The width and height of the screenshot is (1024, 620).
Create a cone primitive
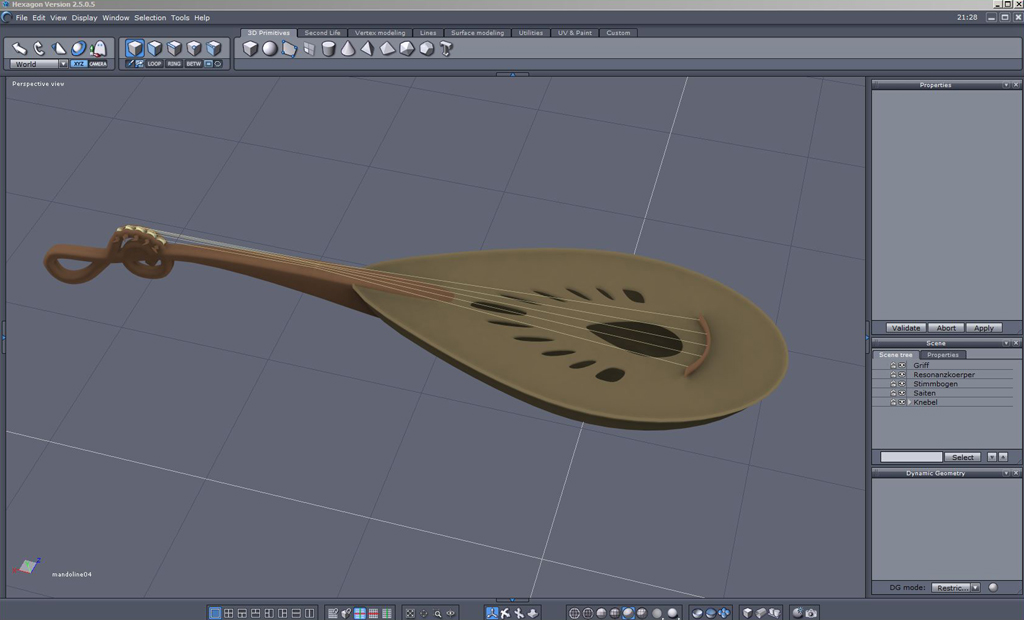[x=348, y=48]
